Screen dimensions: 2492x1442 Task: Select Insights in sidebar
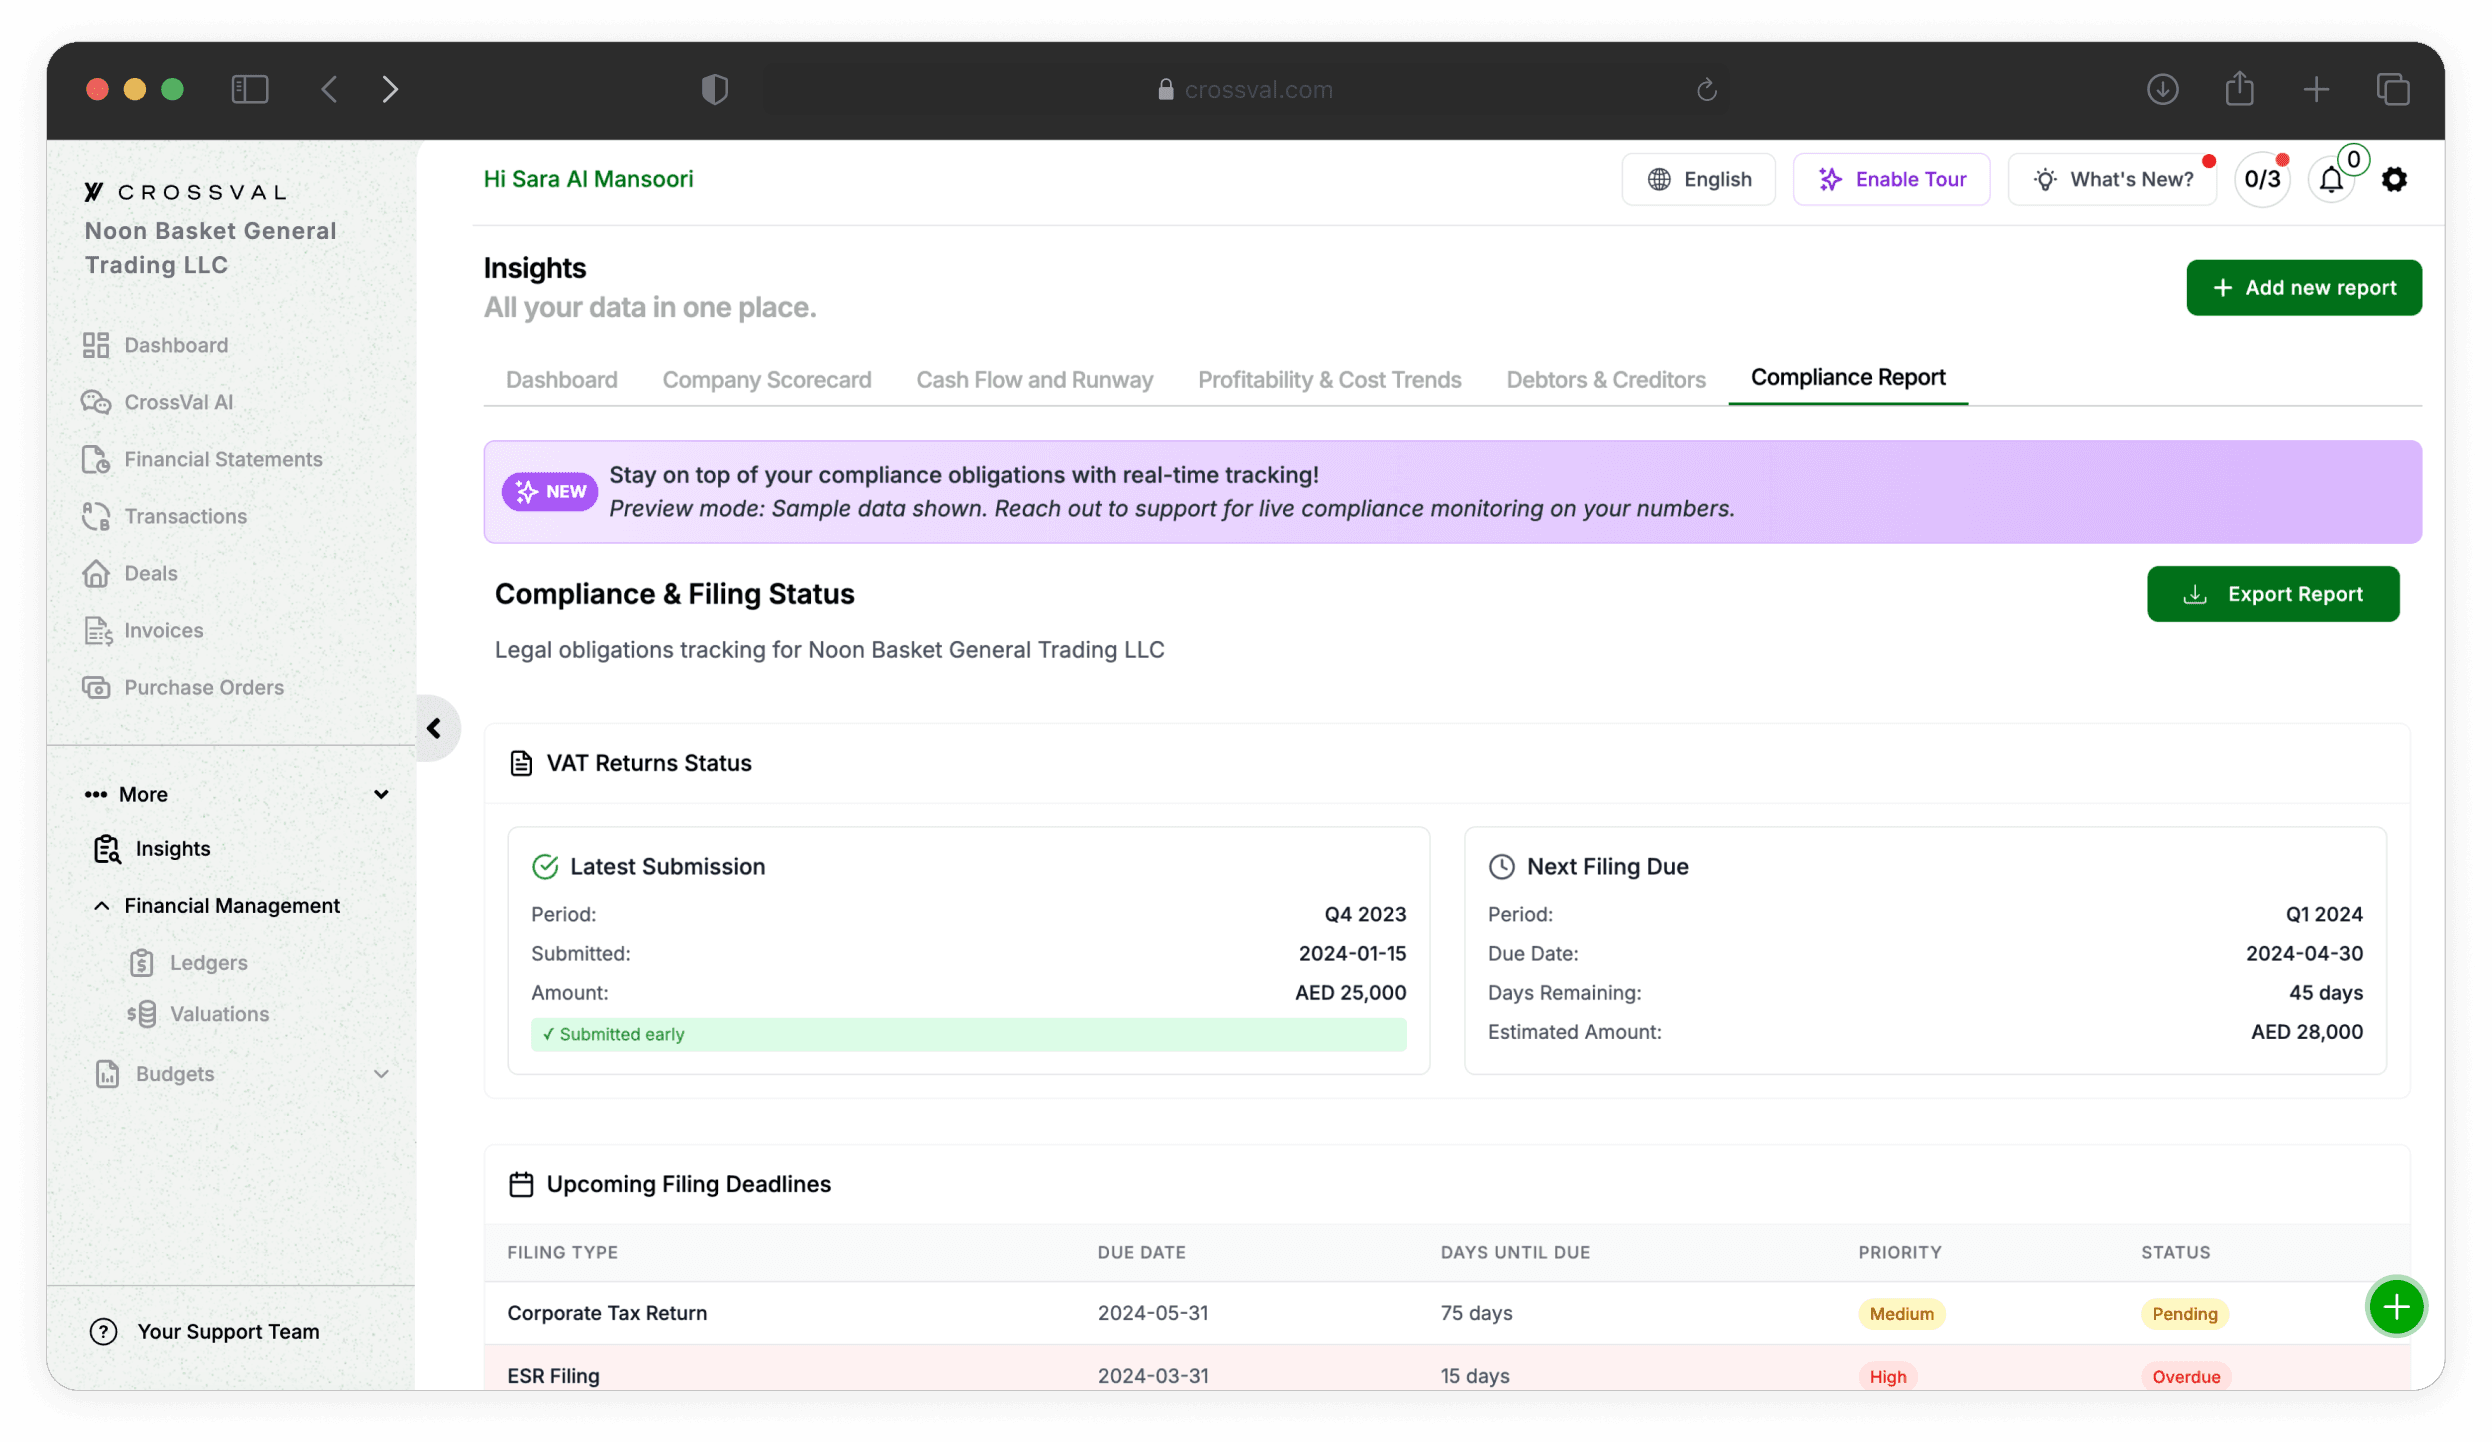coord(152,849)
